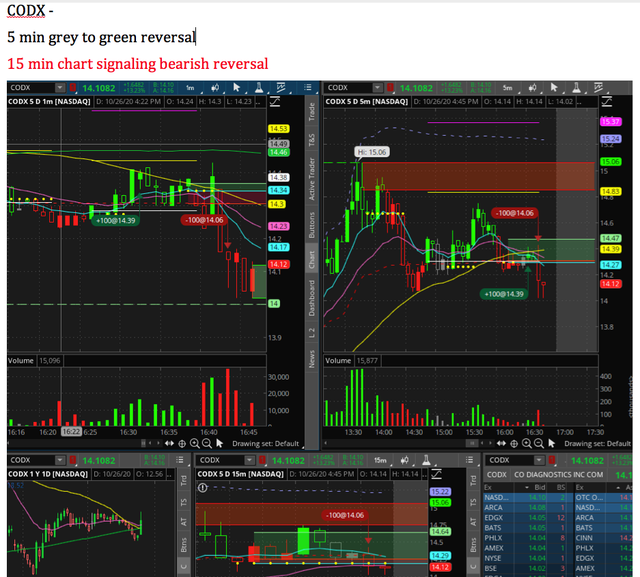The width and height of the screenshot is (640, 577).
Task: Open chart style icon on 15m chart
Action: (404, 460)
